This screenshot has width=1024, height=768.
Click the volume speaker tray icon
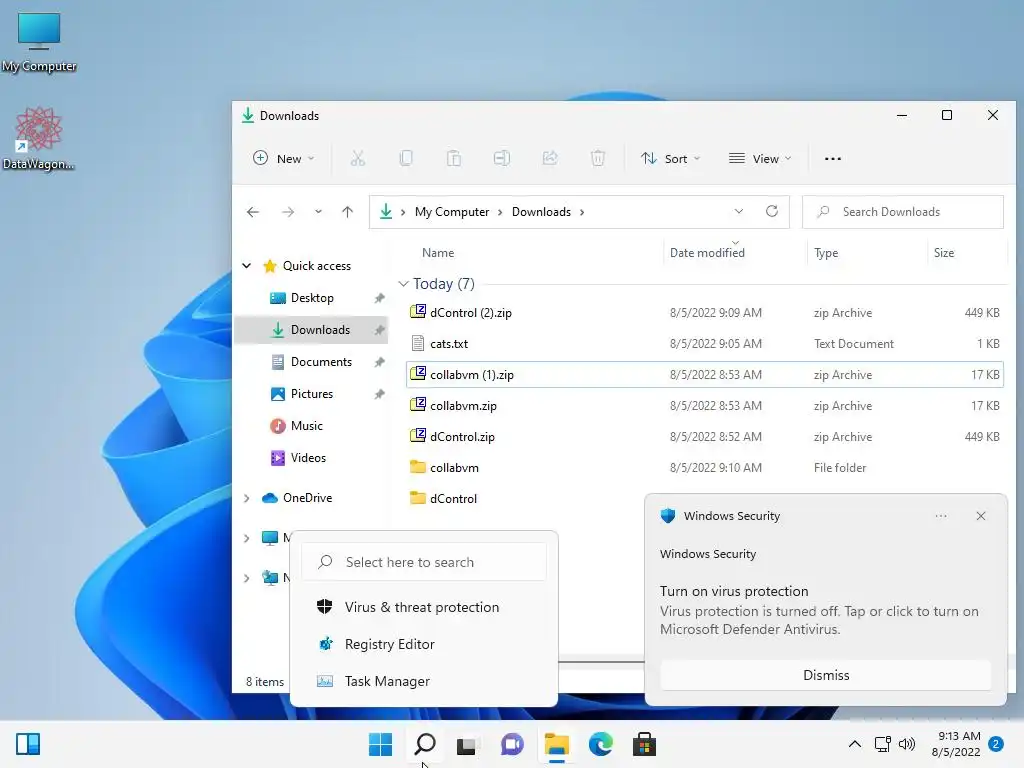pos(906,744)
